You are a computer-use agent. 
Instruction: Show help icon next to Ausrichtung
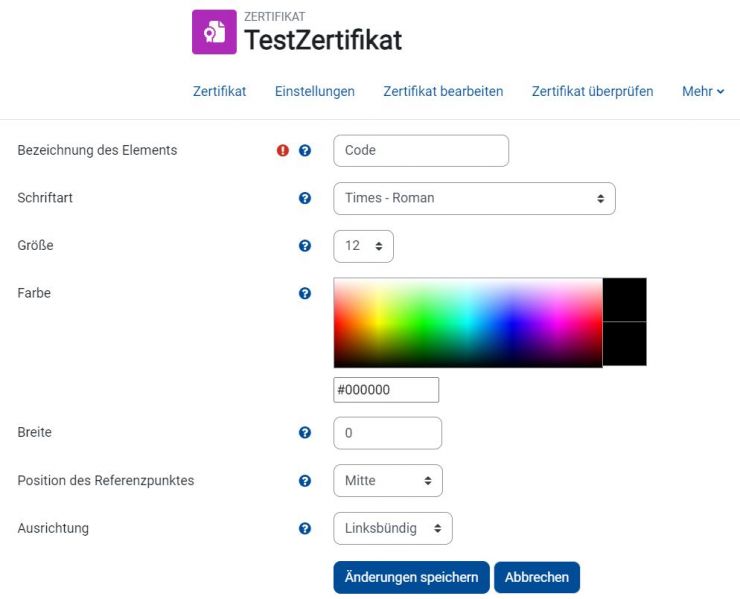[x=305, y=528]
